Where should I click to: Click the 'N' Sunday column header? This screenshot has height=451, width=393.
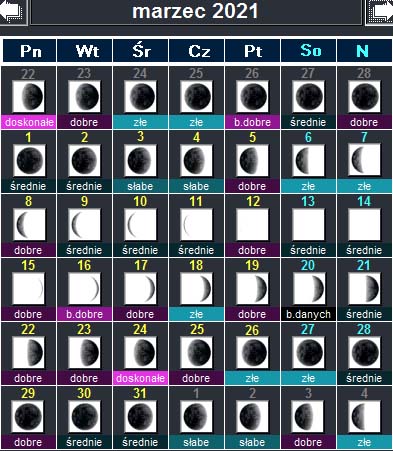coord(364,51)
